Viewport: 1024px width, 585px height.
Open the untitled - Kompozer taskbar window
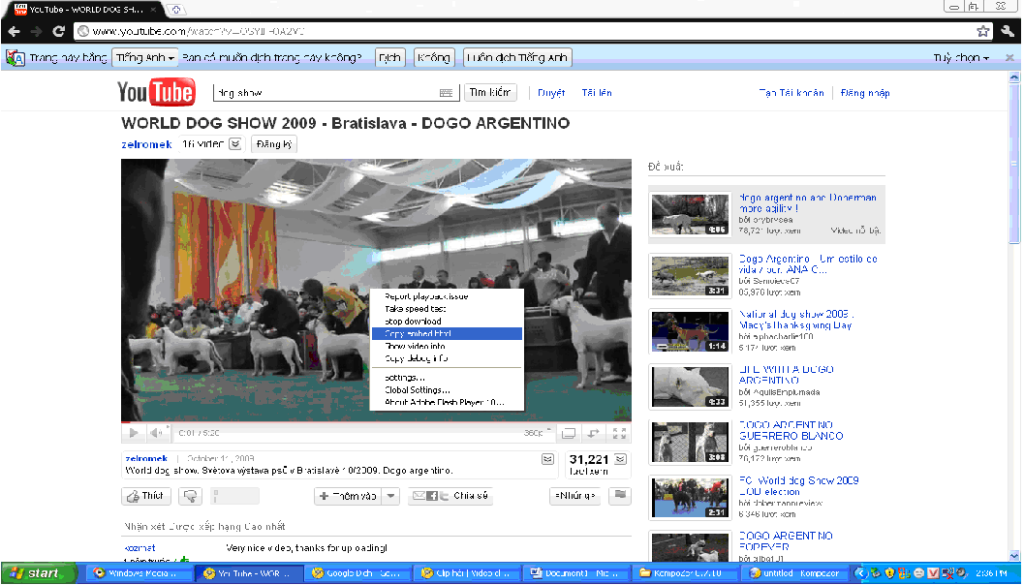click(797, 573)
